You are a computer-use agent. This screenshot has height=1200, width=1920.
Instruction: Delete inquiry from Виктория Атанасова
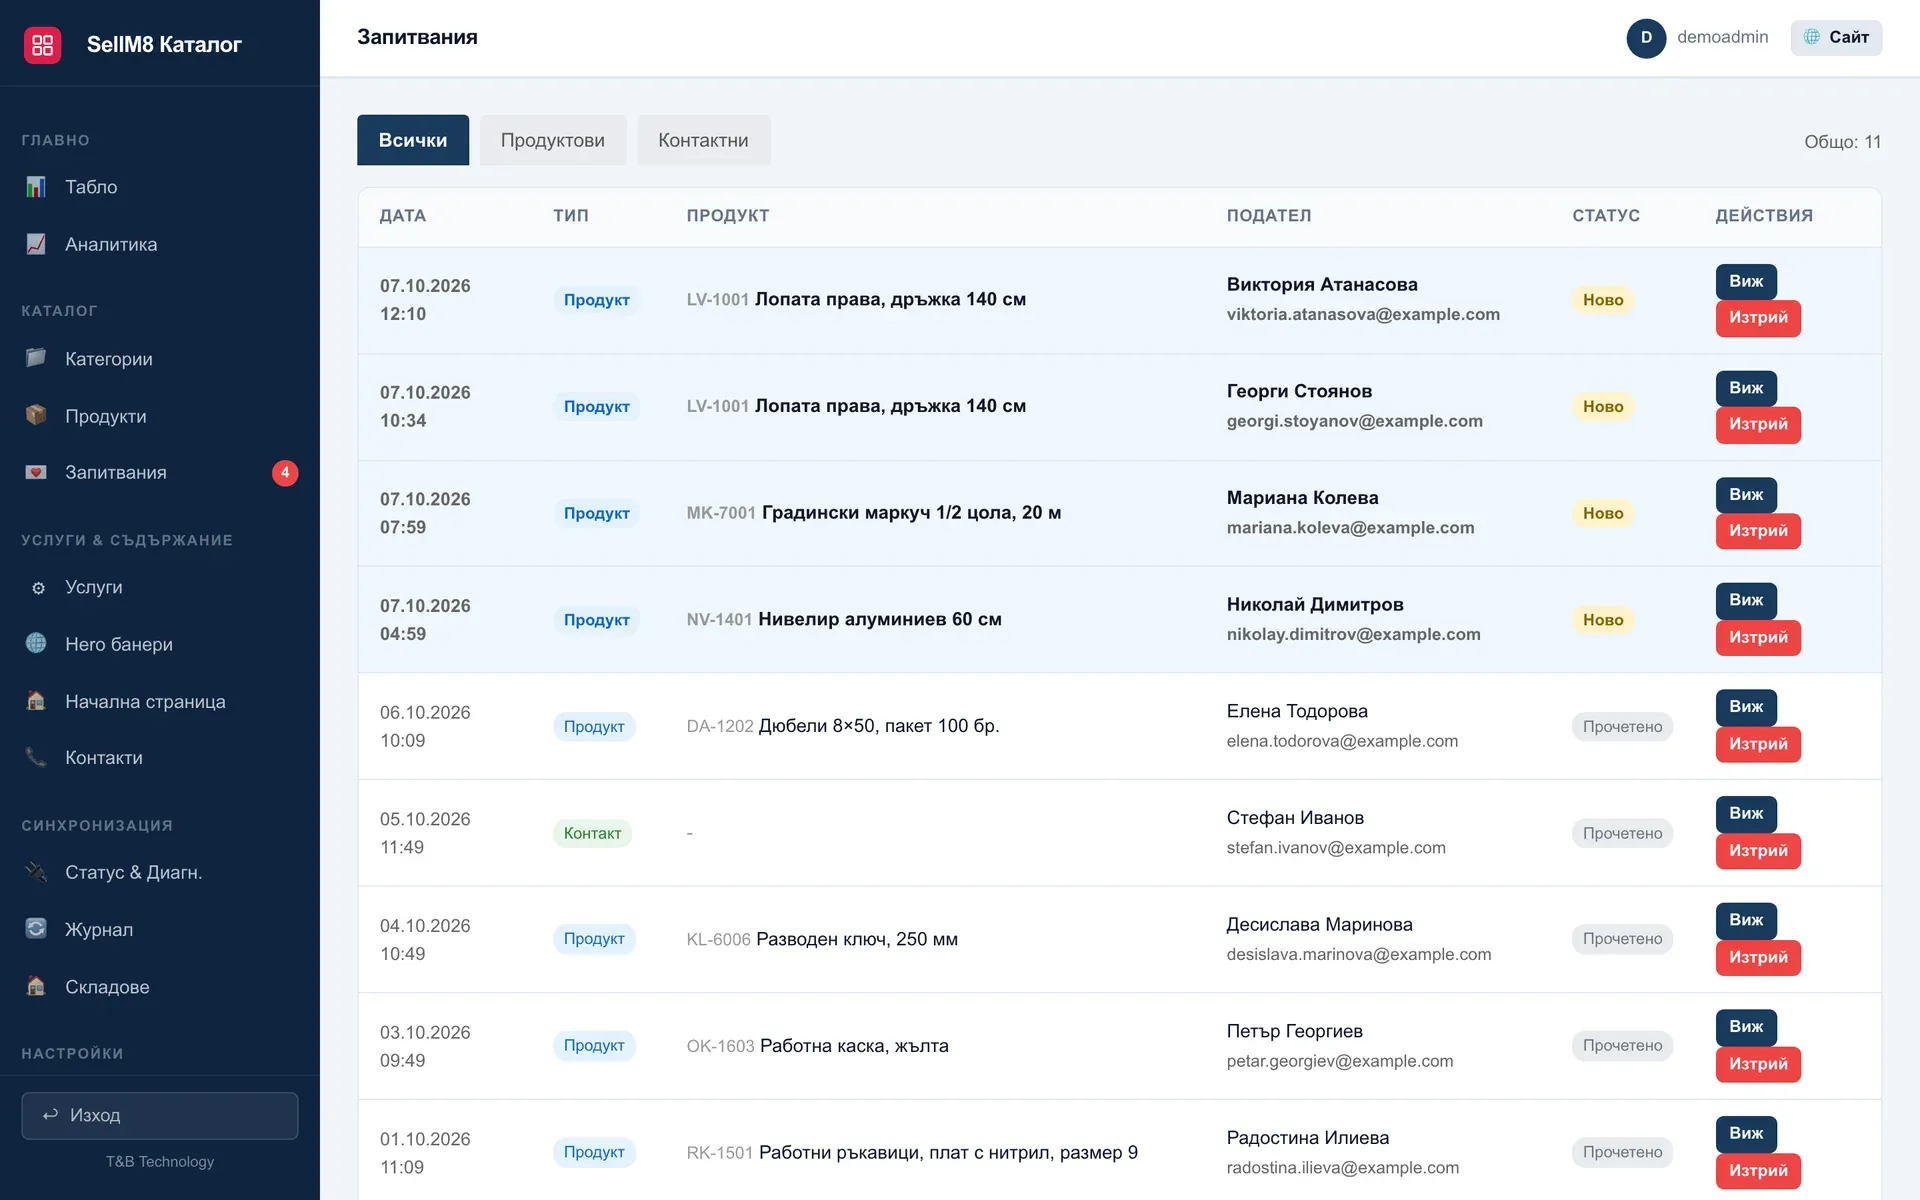point(1758,318)
